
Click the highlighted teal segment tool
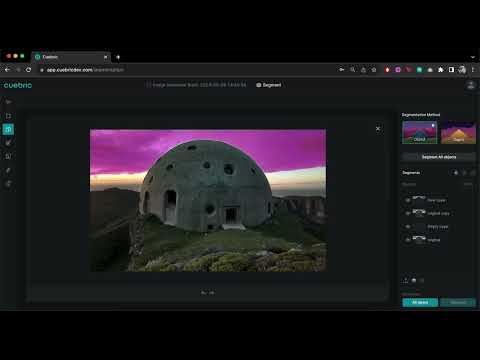(x=8, y=129)
